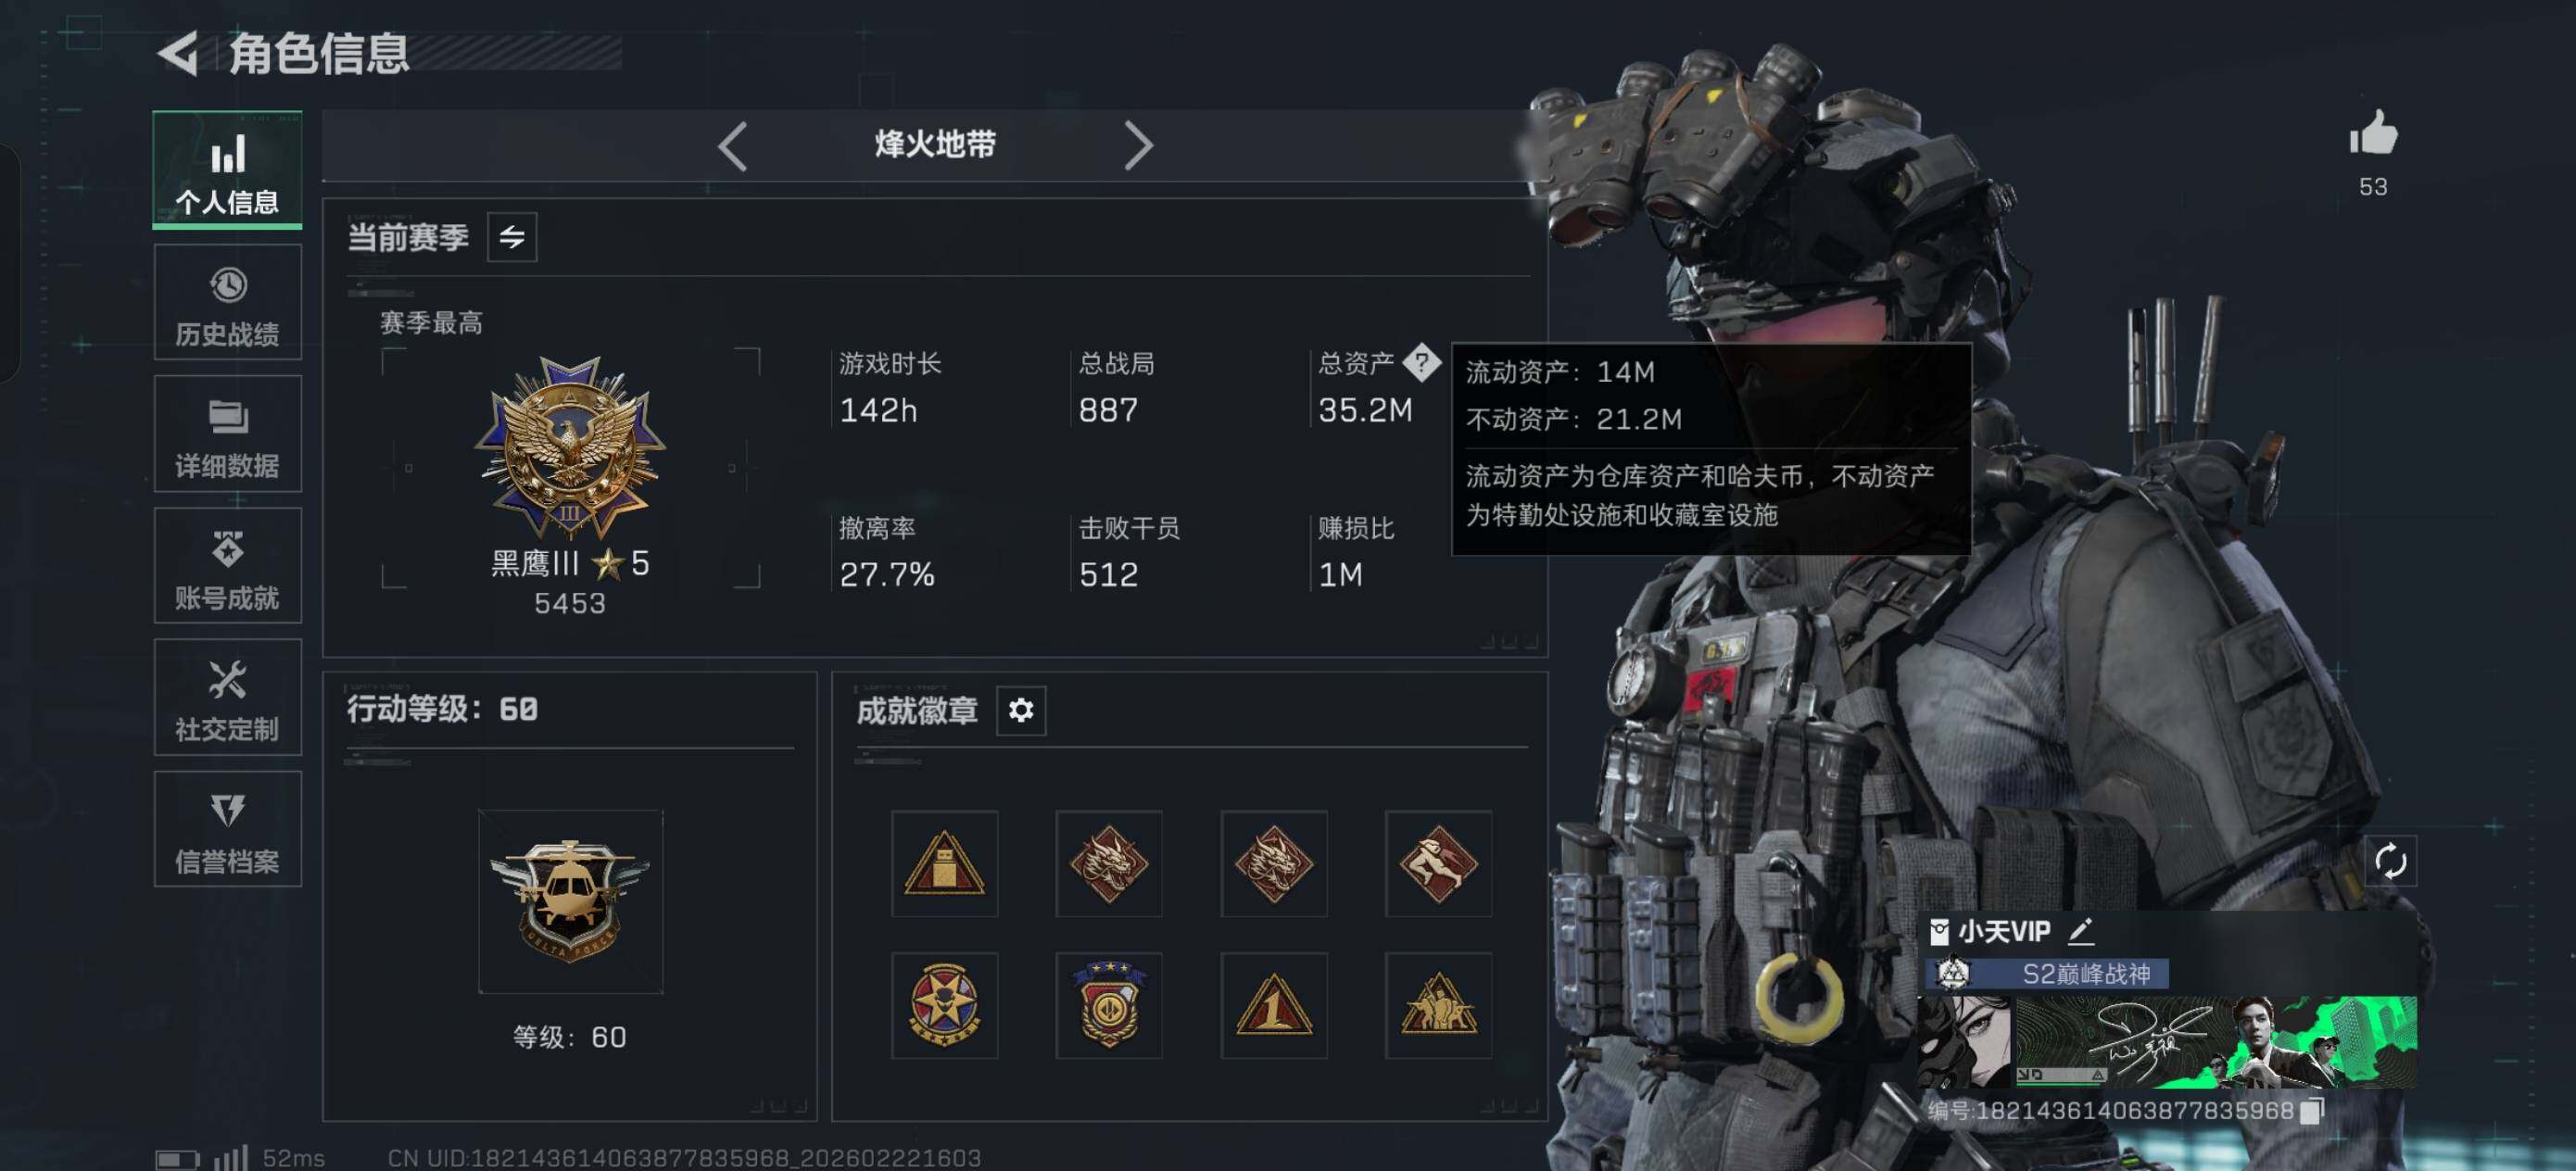The width and height of the screenshot is (2576, 1171).
Task: Click the 总资产 question mark help icon
Action: tap(1421, 362)
